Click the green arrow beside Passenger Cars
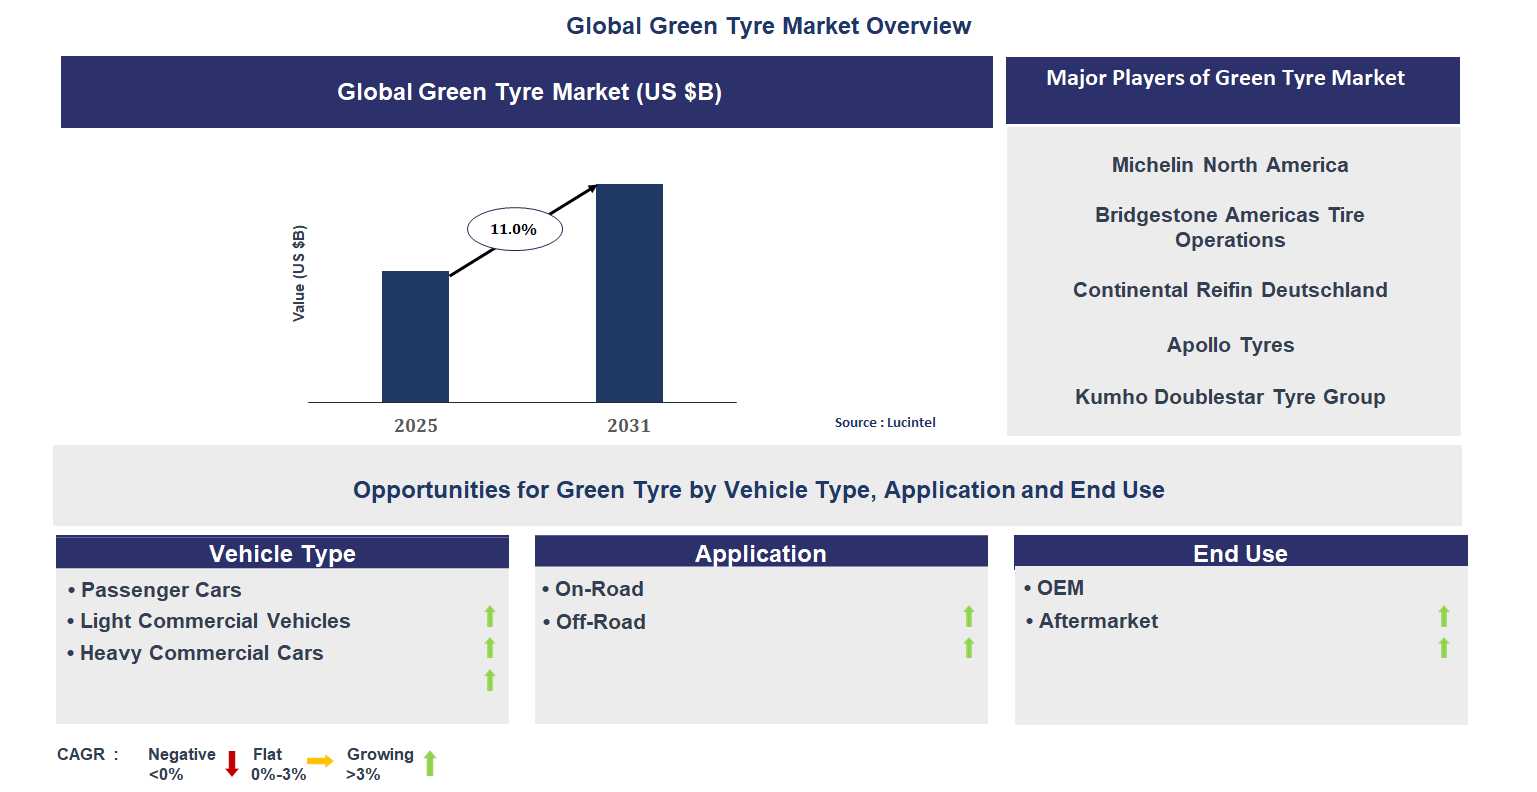 tap(489, 617)
